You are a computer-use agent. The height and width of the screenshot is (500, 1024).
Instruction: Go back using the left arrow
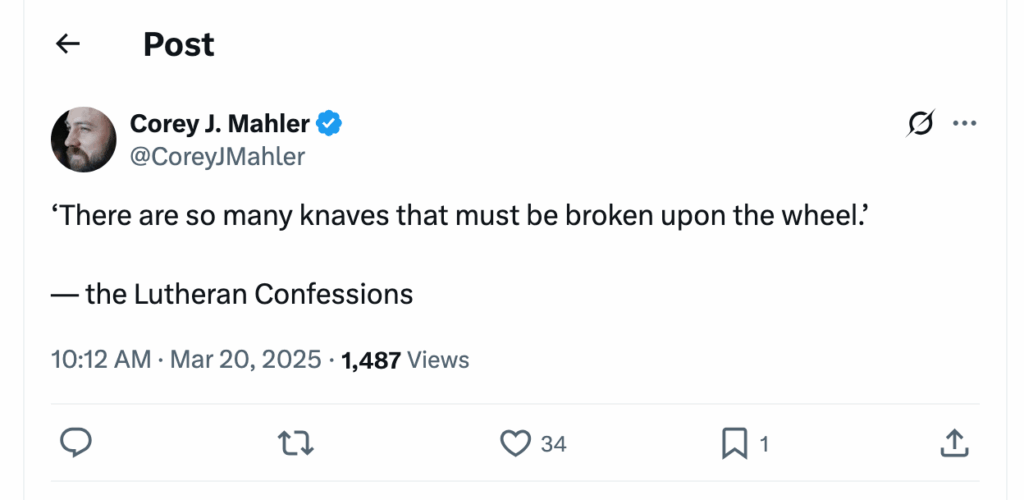pos(68,44)
